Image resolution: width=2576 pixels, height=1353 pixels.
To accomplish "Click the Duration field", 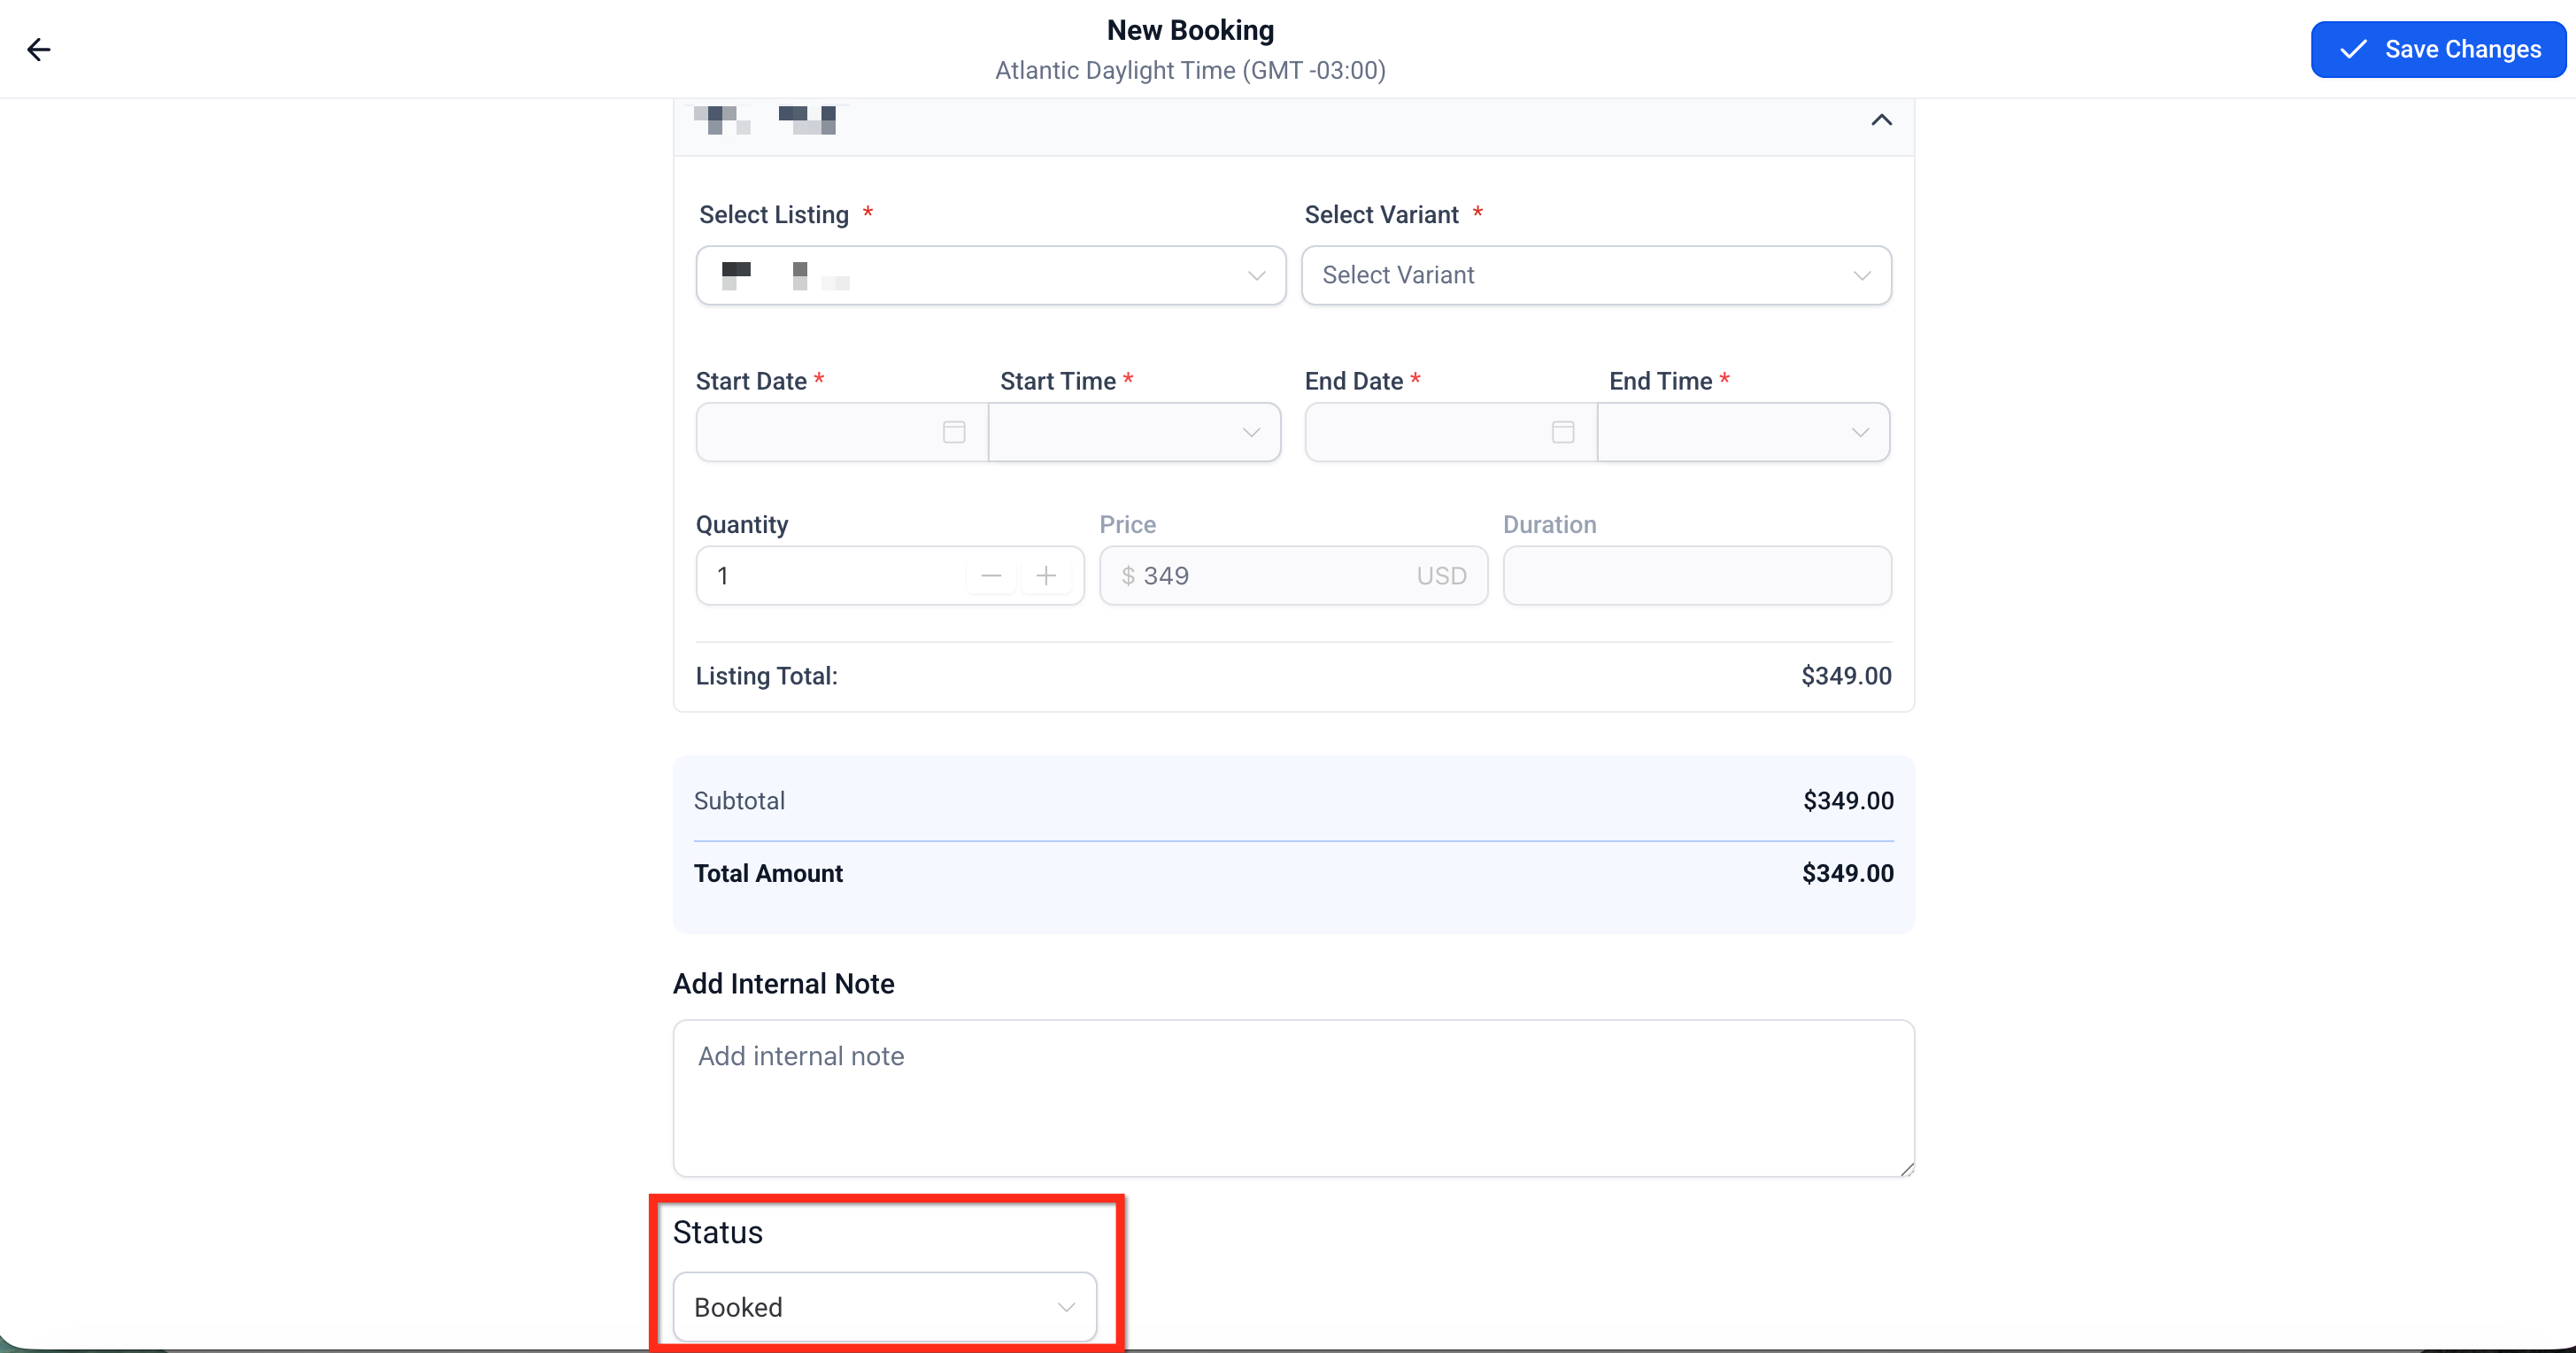I will [x=1696, y=576].
